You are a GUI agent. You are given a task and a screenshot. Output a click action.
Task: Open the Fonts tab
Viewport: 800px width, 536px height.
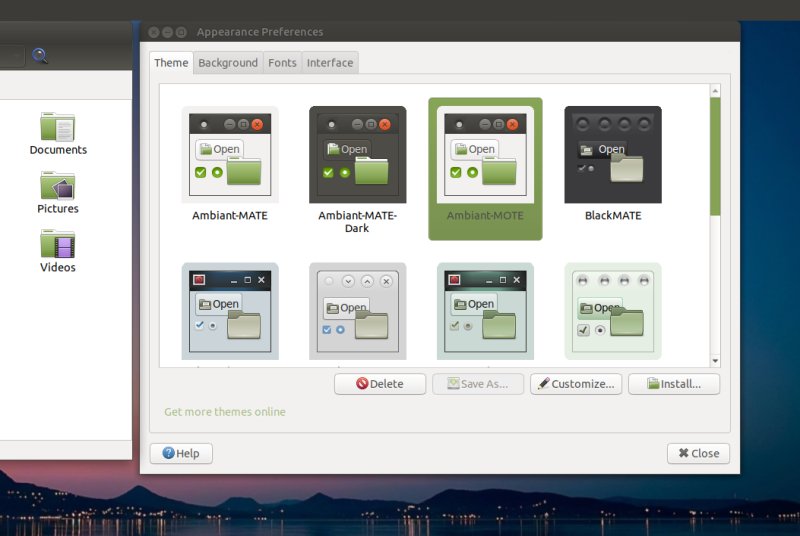pyautogui.click(x=282, y=63)
